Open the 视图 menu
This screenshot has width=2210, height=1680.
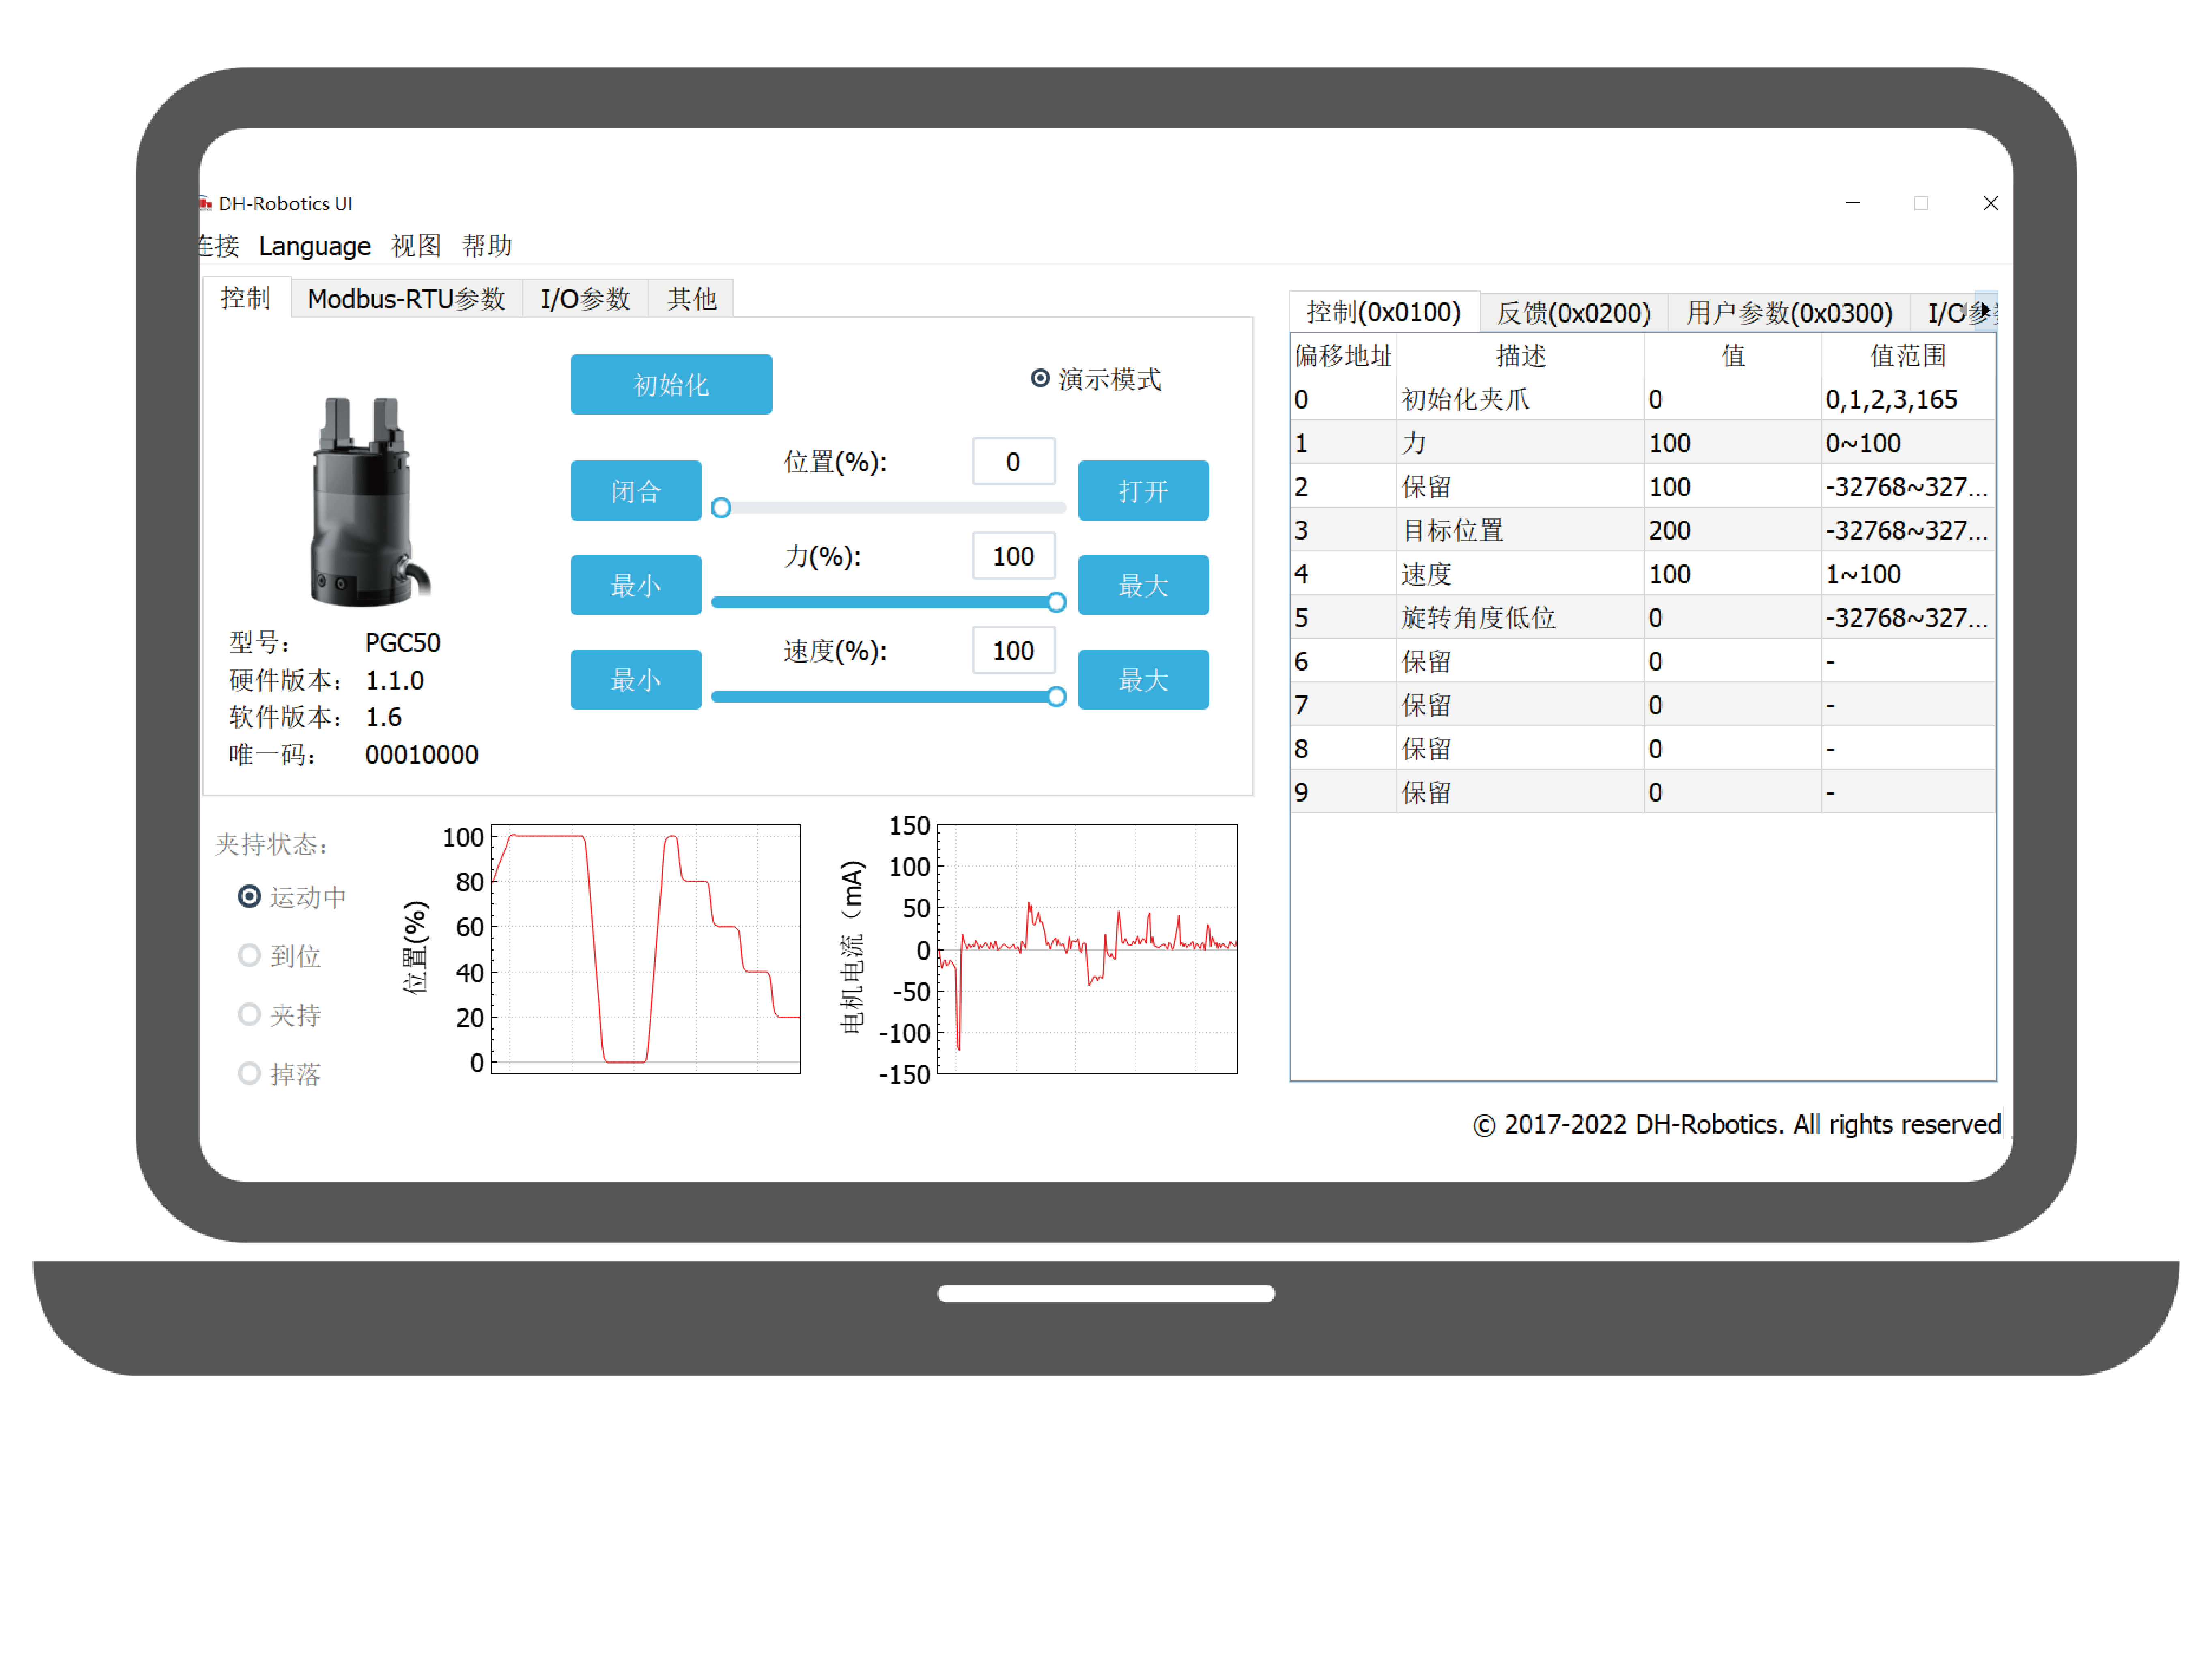point(415,246)
